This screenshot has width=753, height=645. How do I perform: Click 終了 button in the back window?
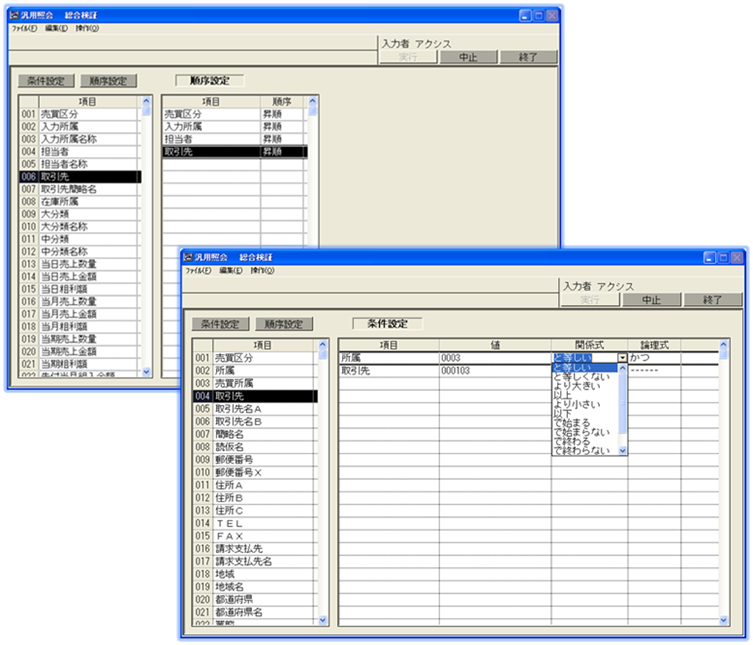pyautogui.click(x=528, y=57)
